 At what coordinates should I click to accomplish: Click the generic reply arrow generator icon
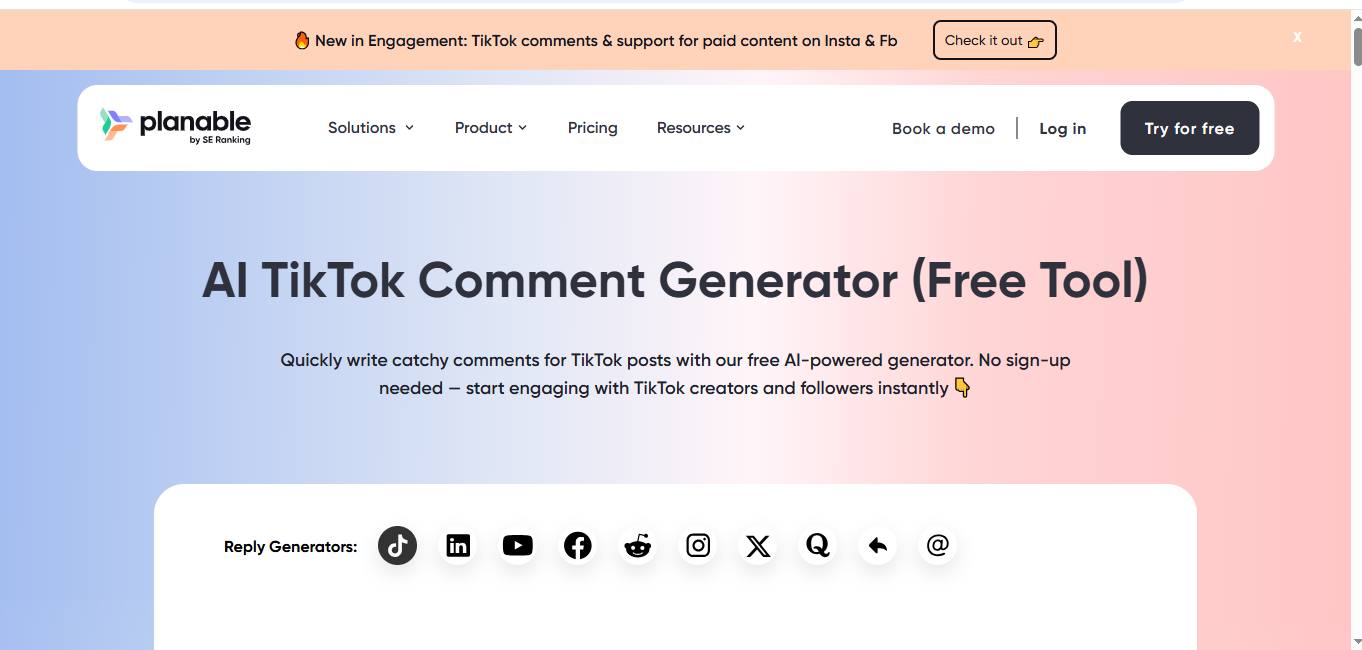click(x=878, y=546)
